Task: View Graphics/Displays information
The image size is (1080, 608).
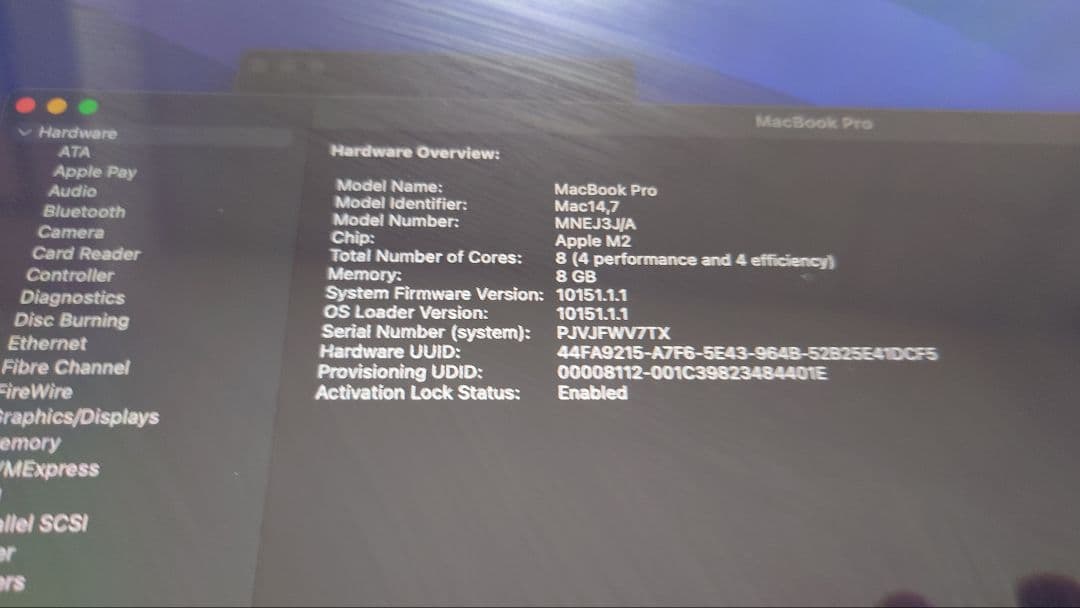Action: click(78, 419)
